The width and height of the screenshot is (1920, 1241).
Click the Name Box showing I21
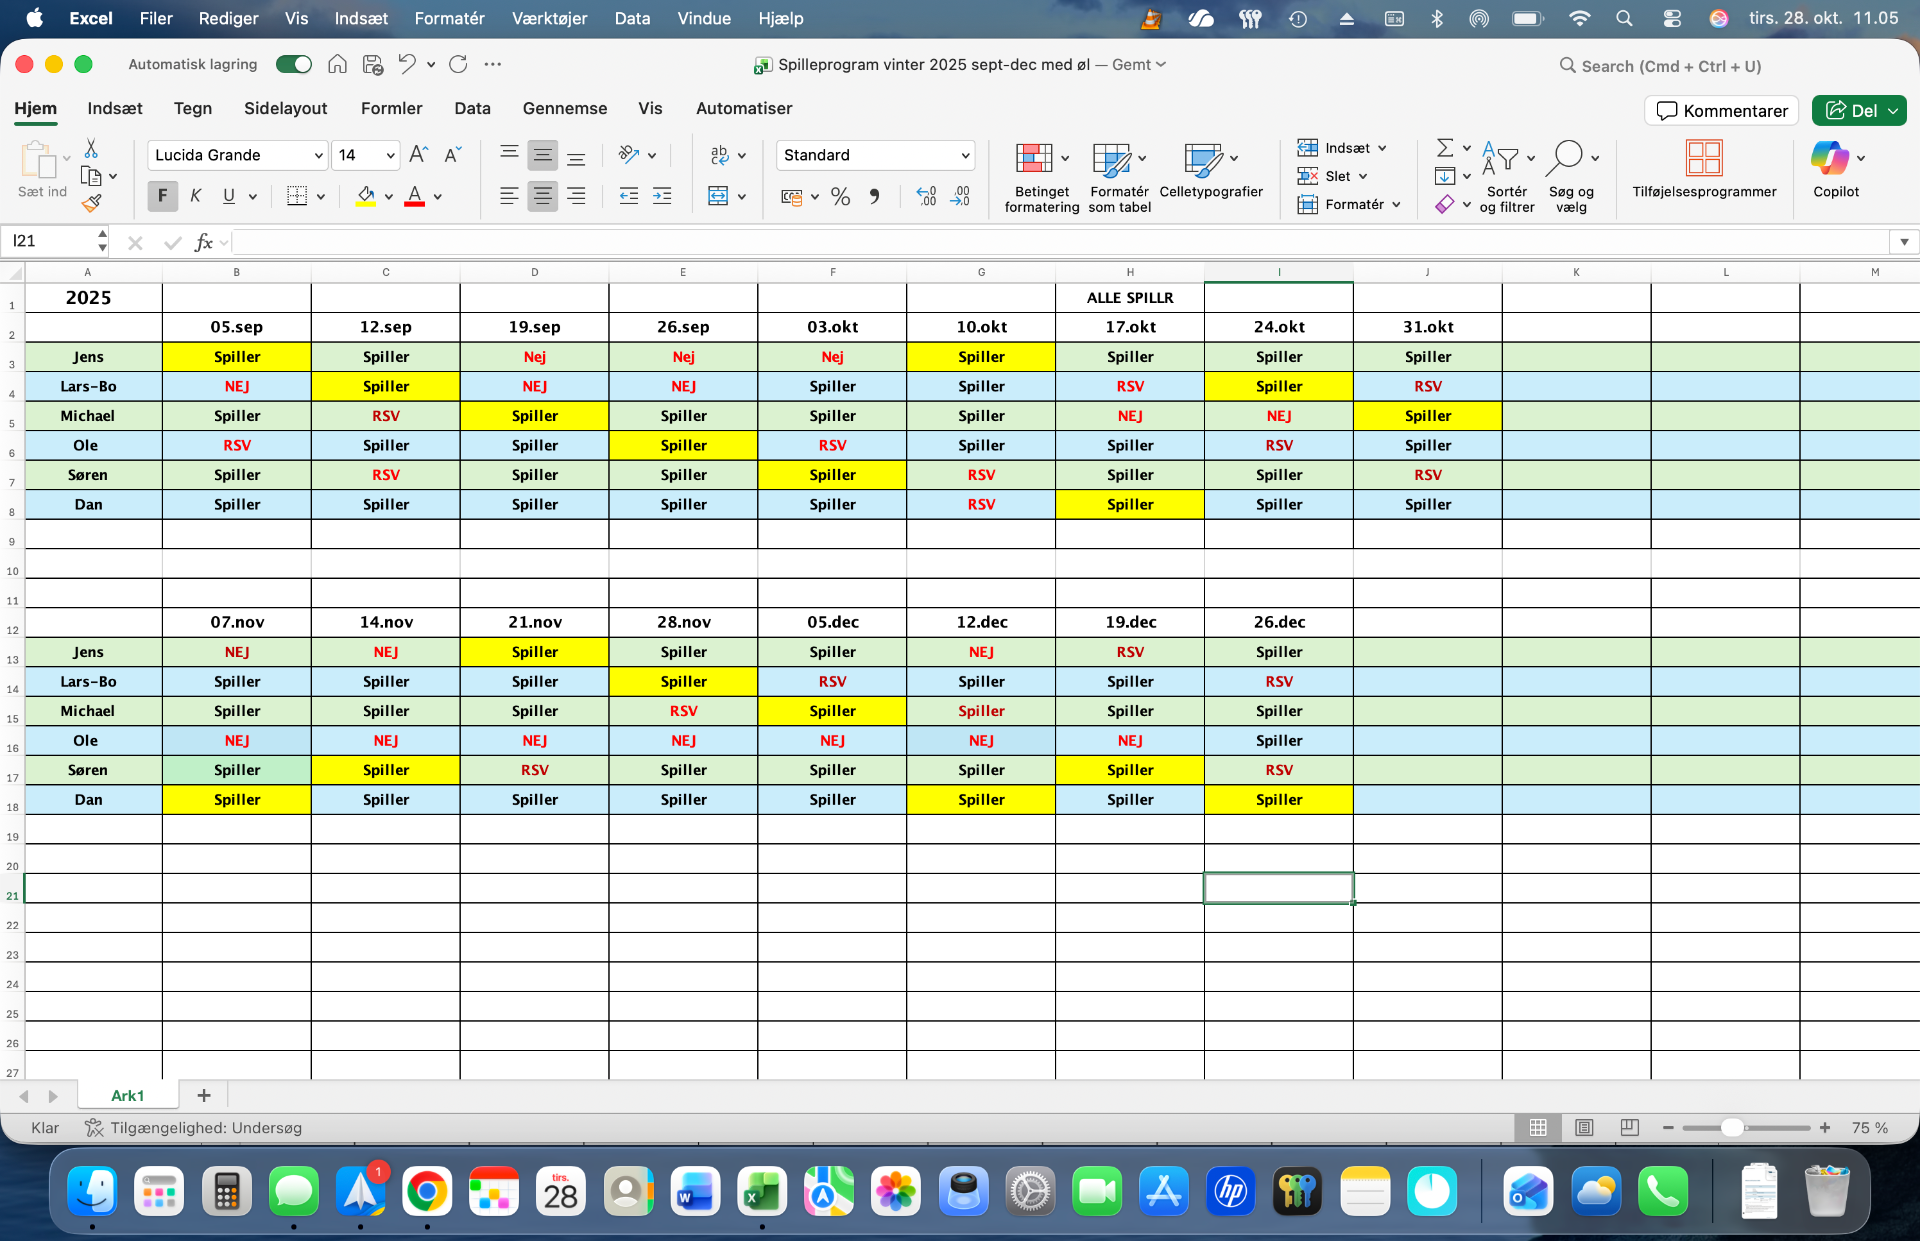pyautogui.click(x=52, y=241)
